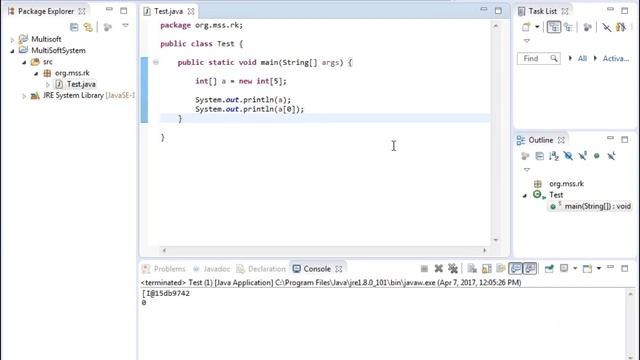Toggle Hide Non-Public Members in Outline

tap(597, 156)
